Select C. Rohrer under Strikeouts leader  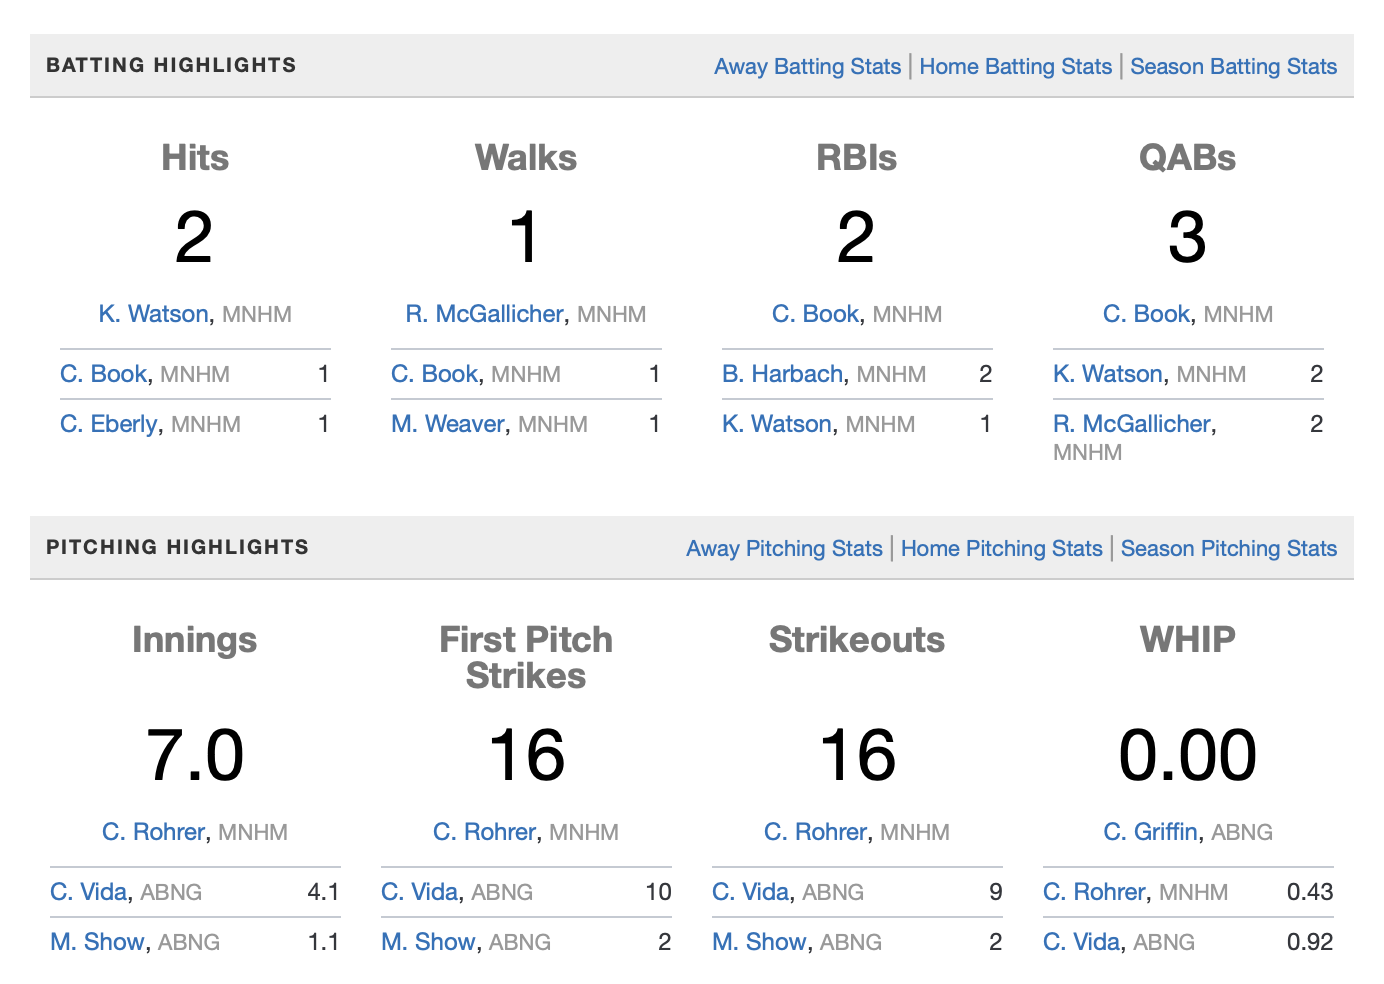[815, 832]
